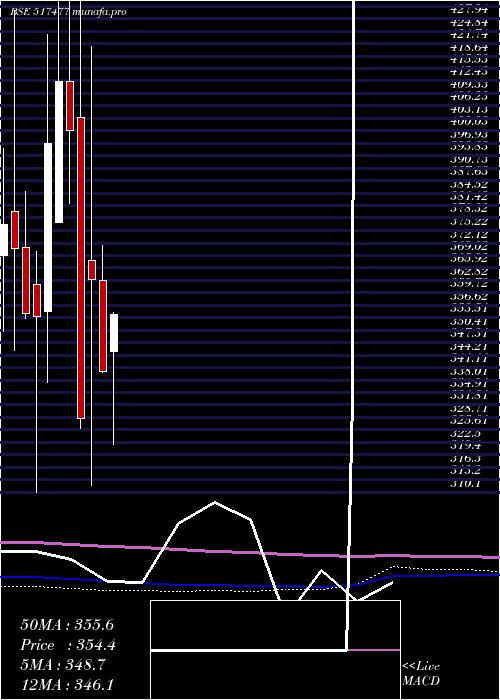
Task: Click the 313.2 price axis label
Action: pyautogui.click(x=465, y=471)
